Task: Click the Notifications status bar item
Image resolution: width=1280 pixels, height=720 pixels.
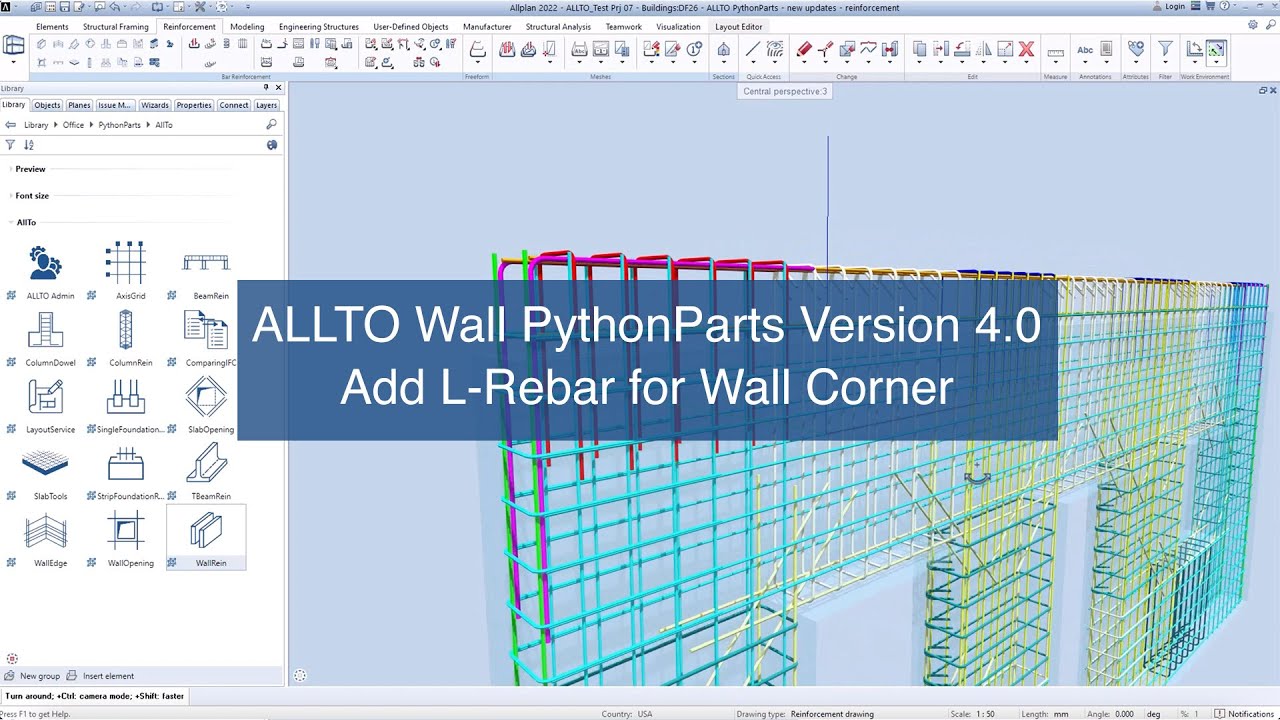Action: (x=1245, y=714)
